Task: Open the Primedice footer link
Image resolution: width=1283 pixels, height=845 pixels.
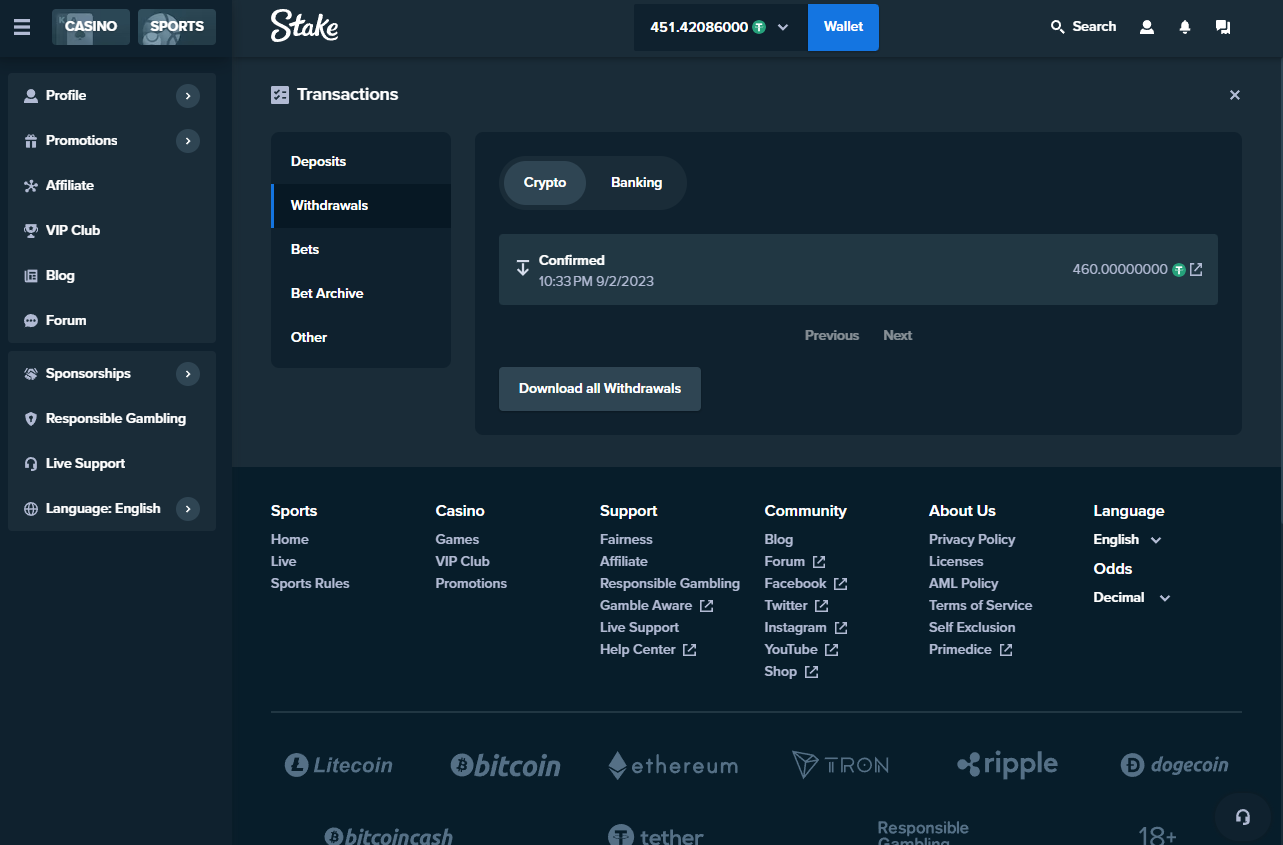Action: (x=970, y=650)
